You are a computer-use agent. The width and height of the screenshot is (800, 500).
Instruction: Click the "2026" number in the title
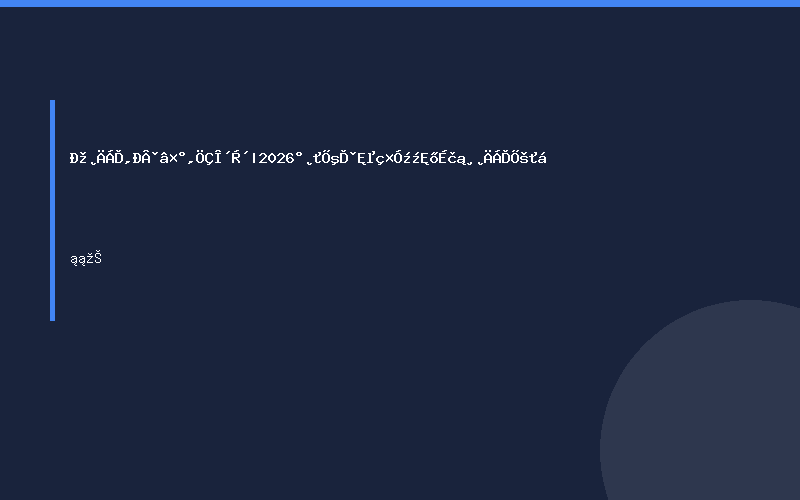(x=277, y=158)
